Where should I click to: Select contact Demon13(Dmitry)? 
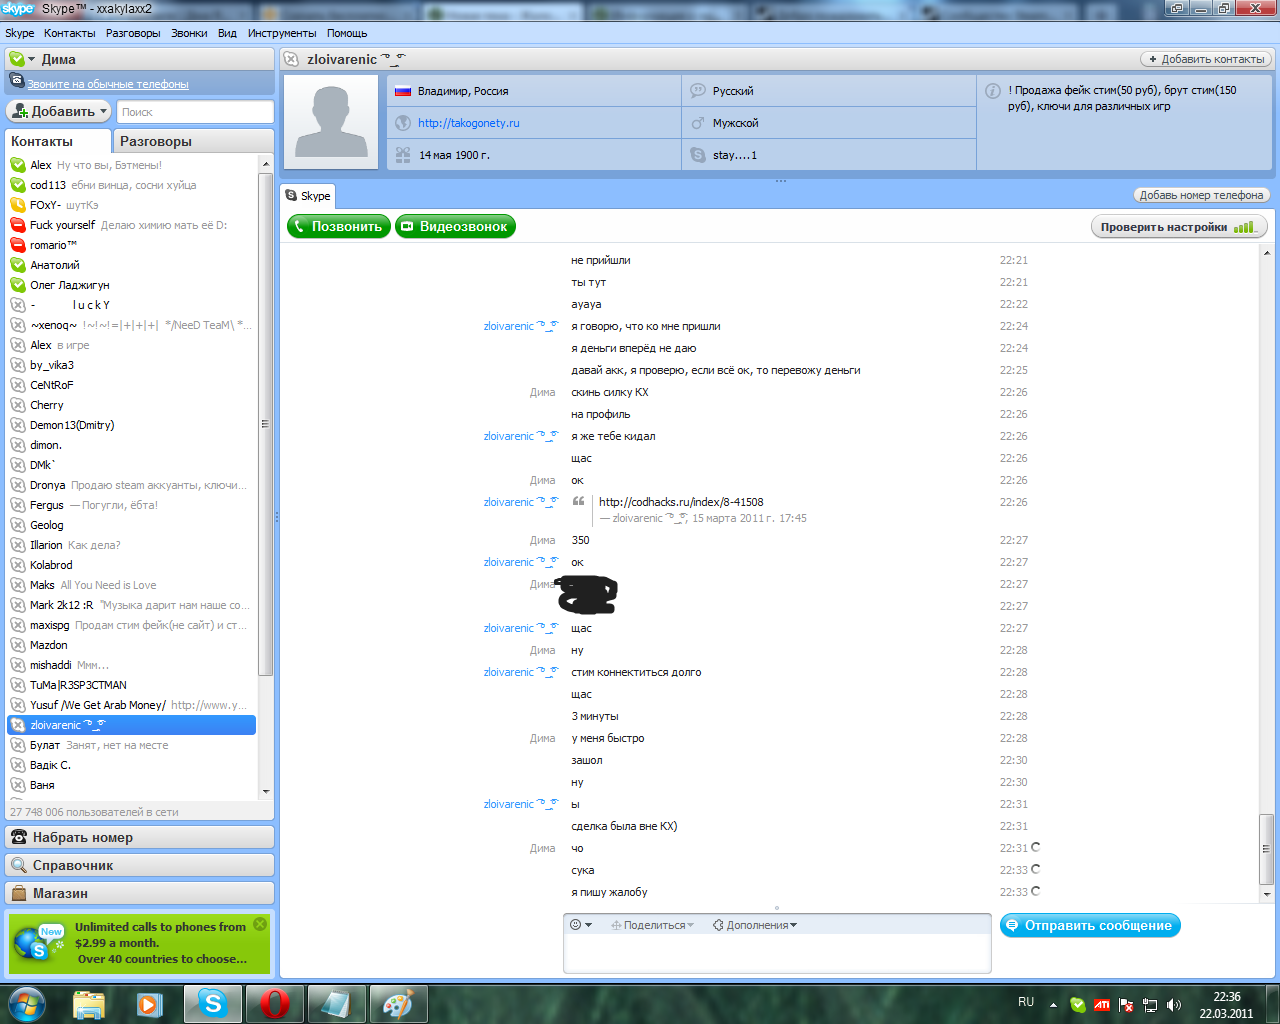pos(132,425)
